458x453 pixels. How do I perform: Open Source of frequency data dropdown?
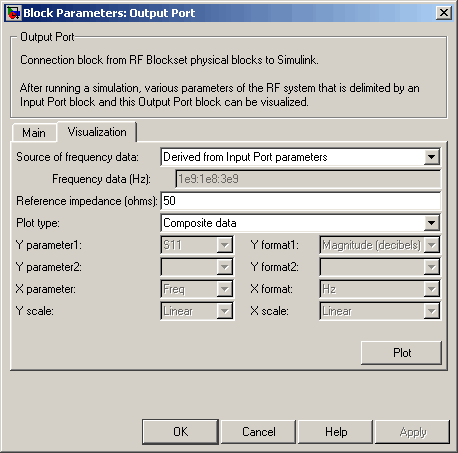[300, 157]
